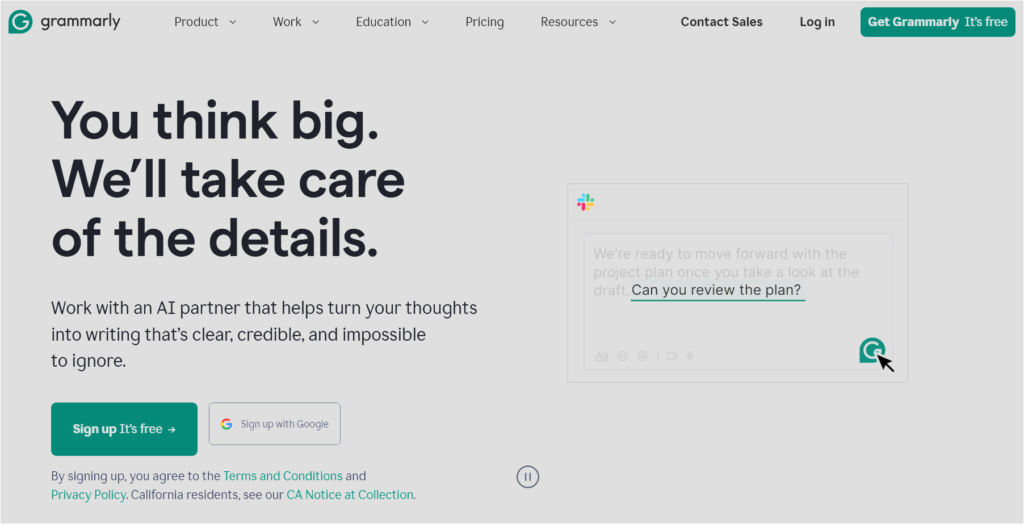Click the @ mention icon
This screenshot has width=1024, height=524.
click(643, 356)
